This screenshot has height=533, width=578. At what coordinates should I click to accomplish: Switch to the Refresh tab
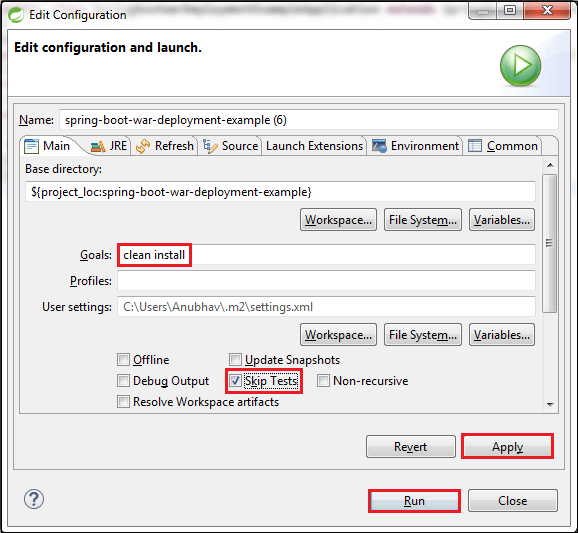165,146
